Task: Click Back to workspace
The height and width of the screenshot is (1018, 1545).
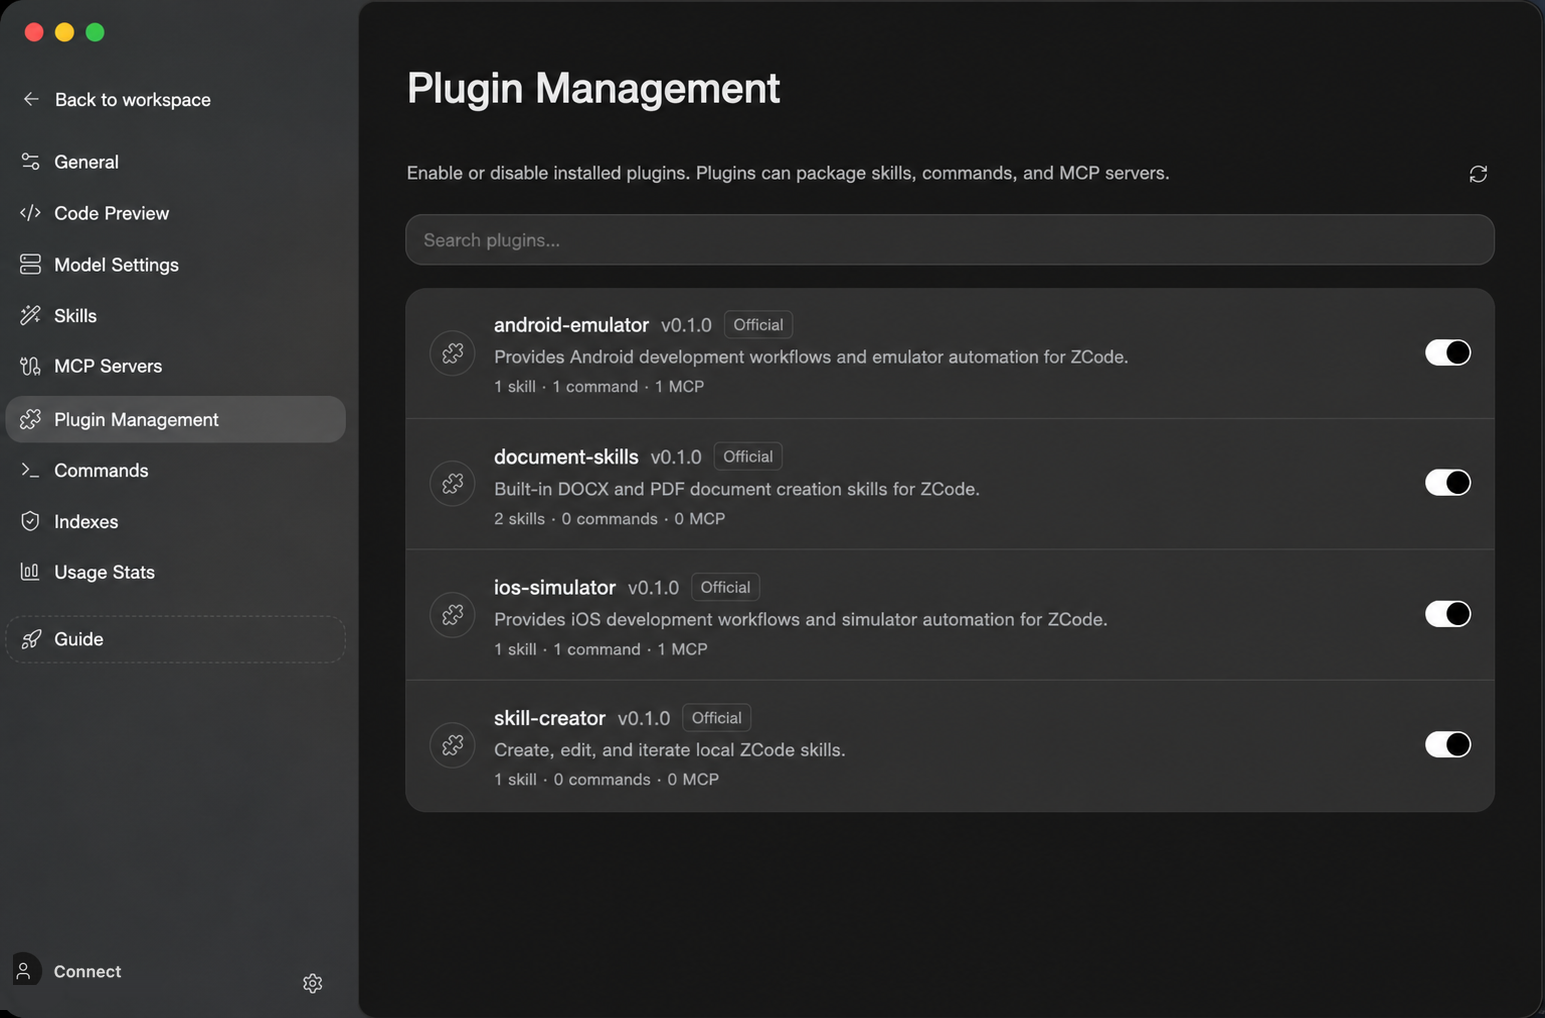Action: click(132, 99)
